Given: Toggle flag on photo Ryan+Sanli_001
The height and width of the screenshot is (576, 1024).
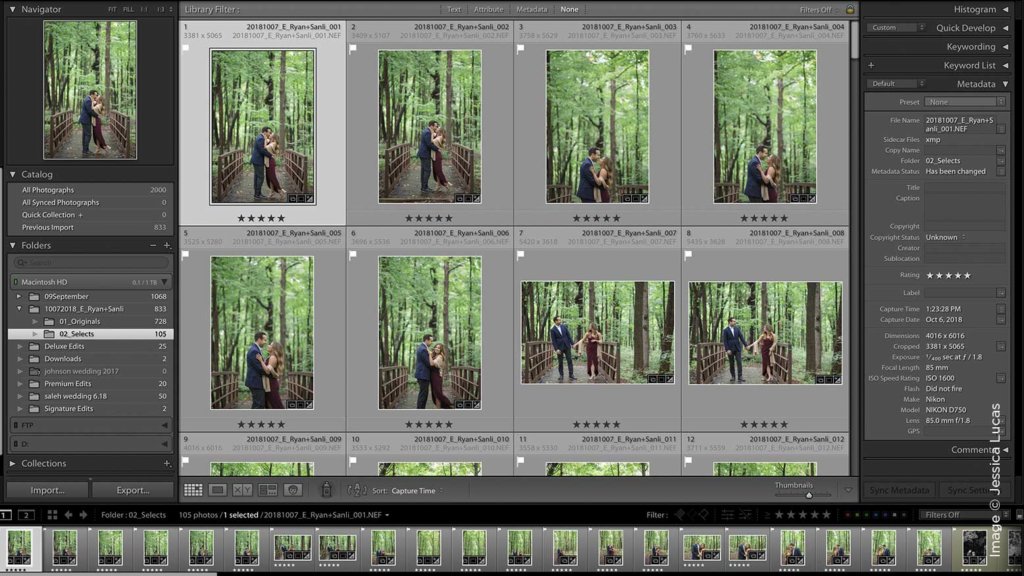Looking at the screenshot, I should click(x=185, y=48).
